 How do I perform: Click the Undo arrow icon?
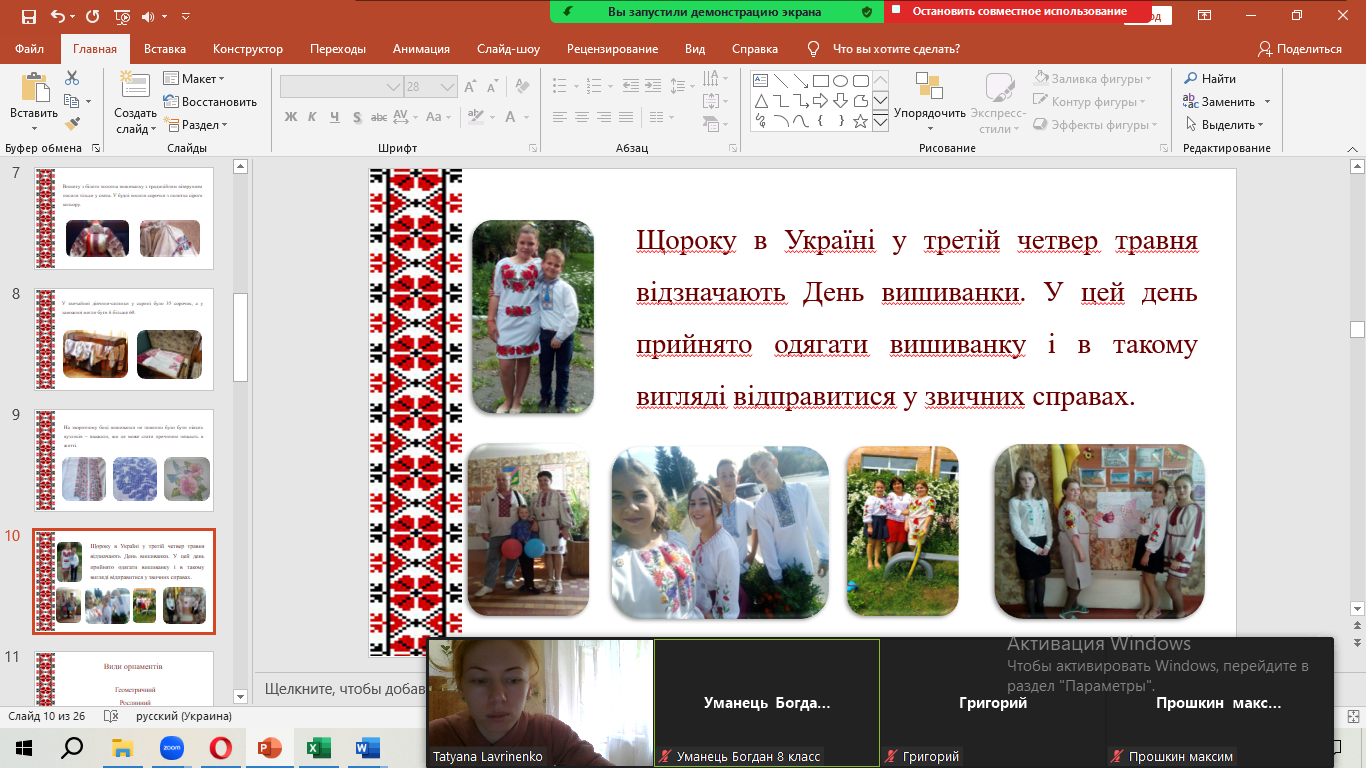point(58,16)
